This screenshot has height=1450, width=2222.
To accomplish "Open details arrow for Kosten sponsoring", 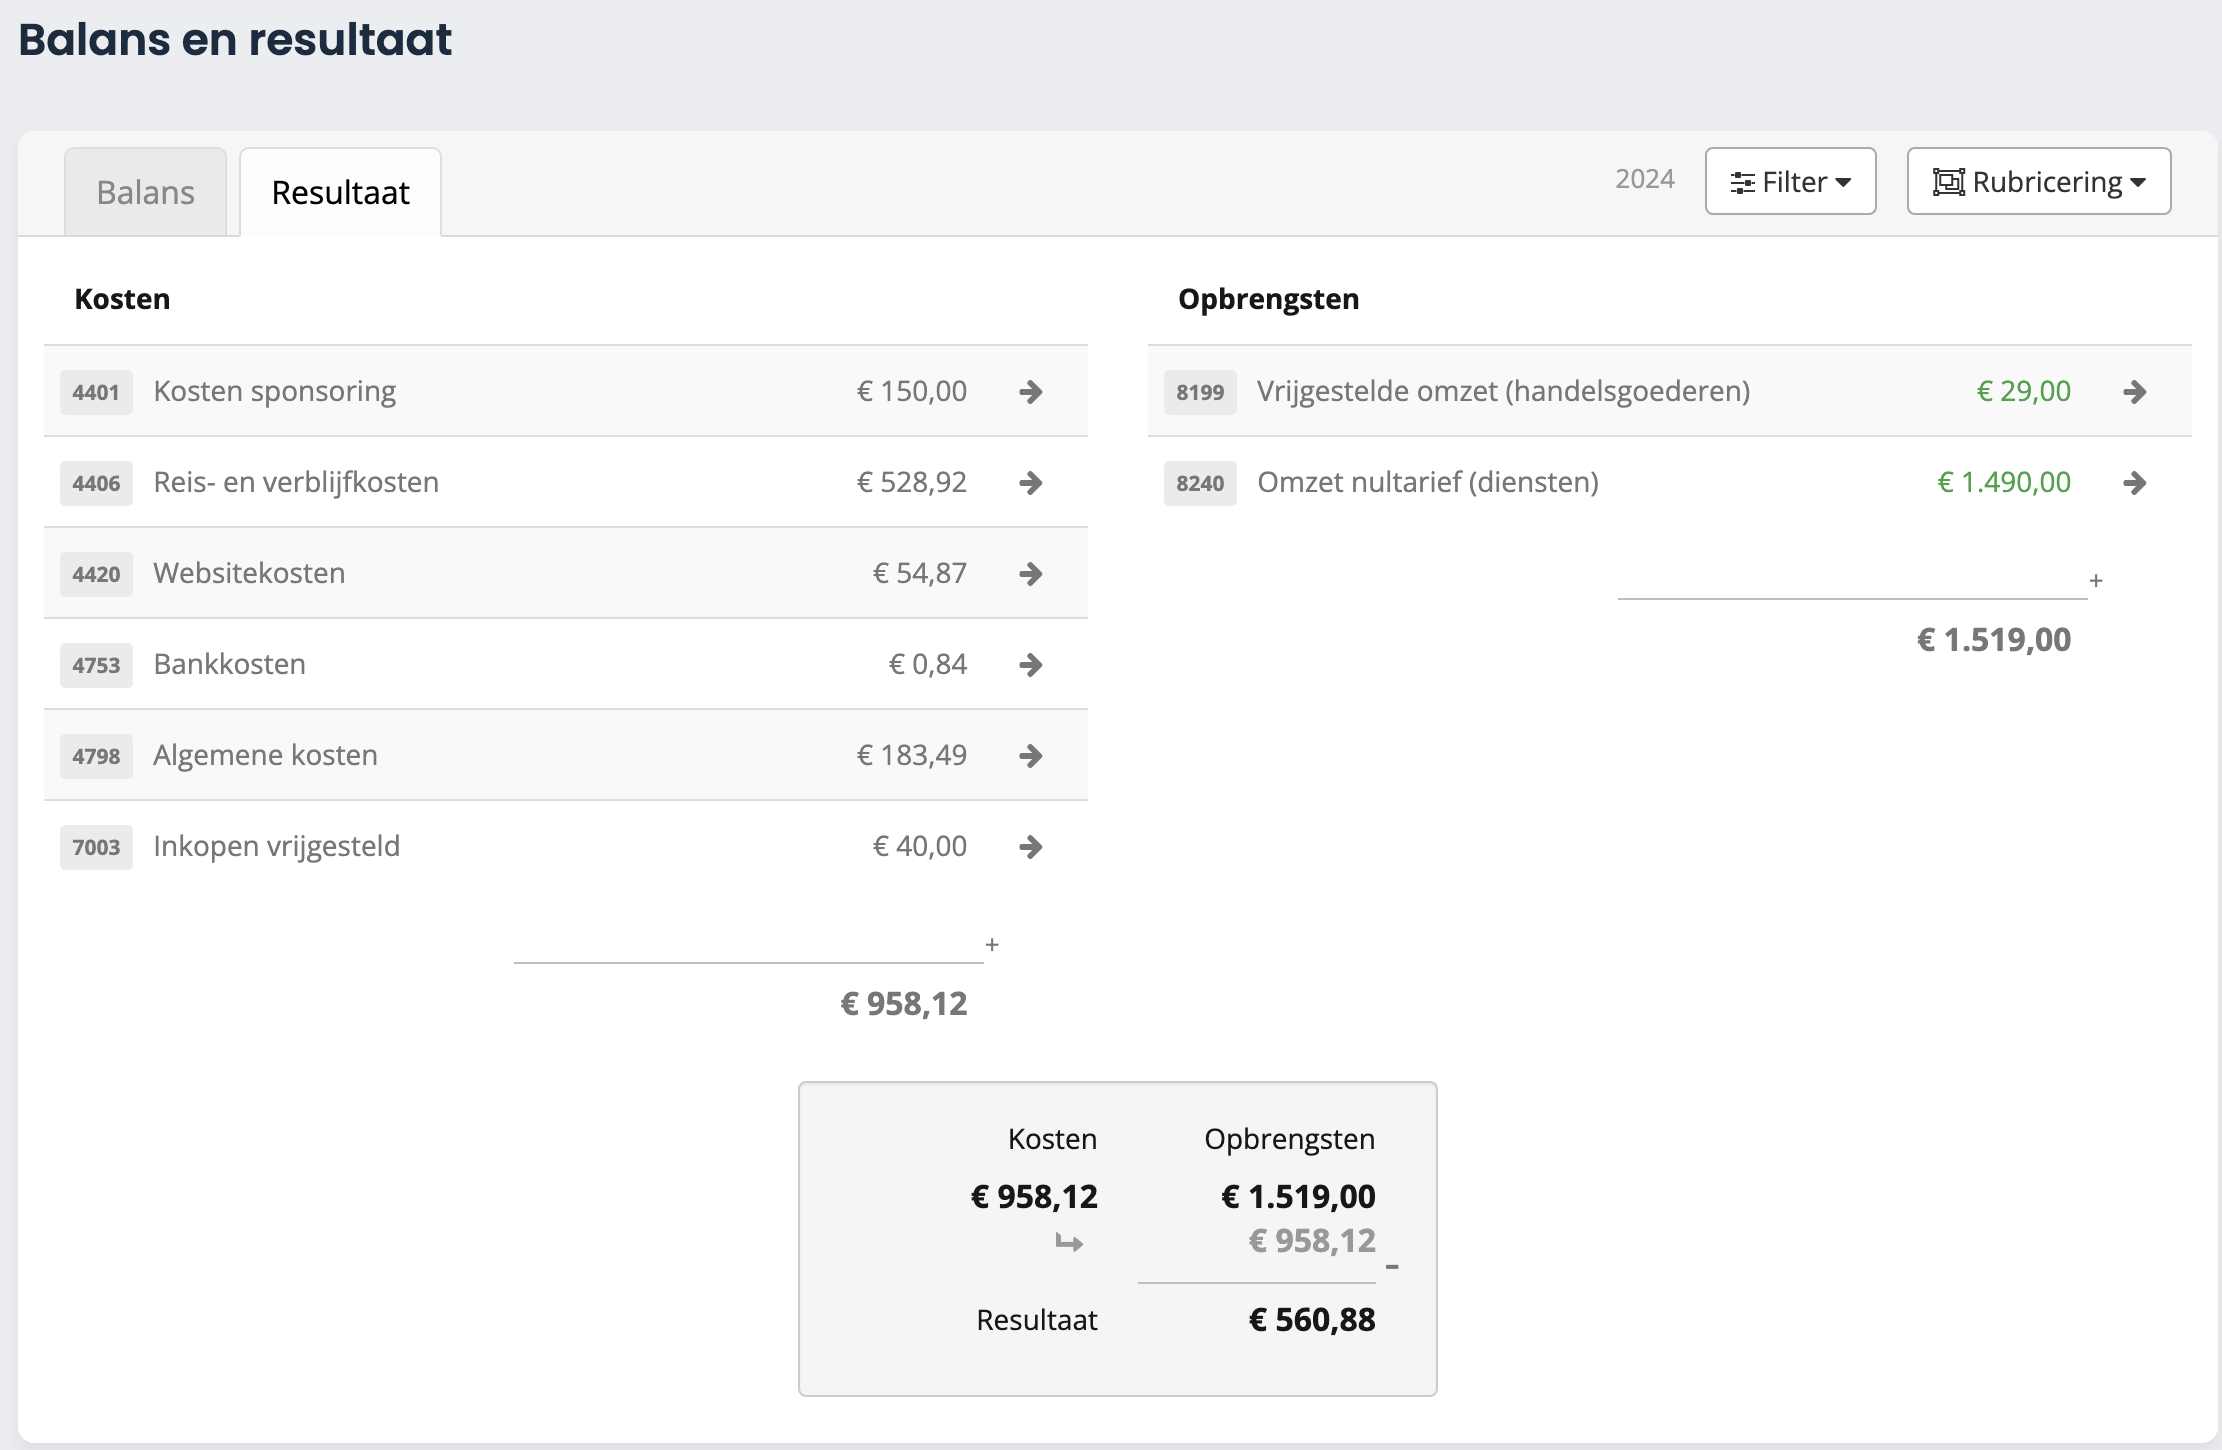I will (1031, 392).
